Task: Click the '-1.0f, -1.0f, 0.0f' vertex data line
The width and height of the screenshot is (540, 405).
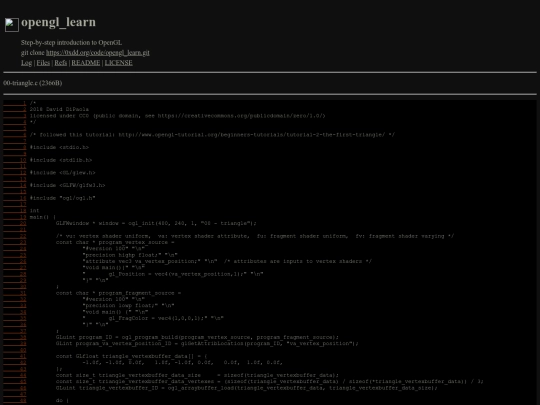Action: click(x=183, y=363)
